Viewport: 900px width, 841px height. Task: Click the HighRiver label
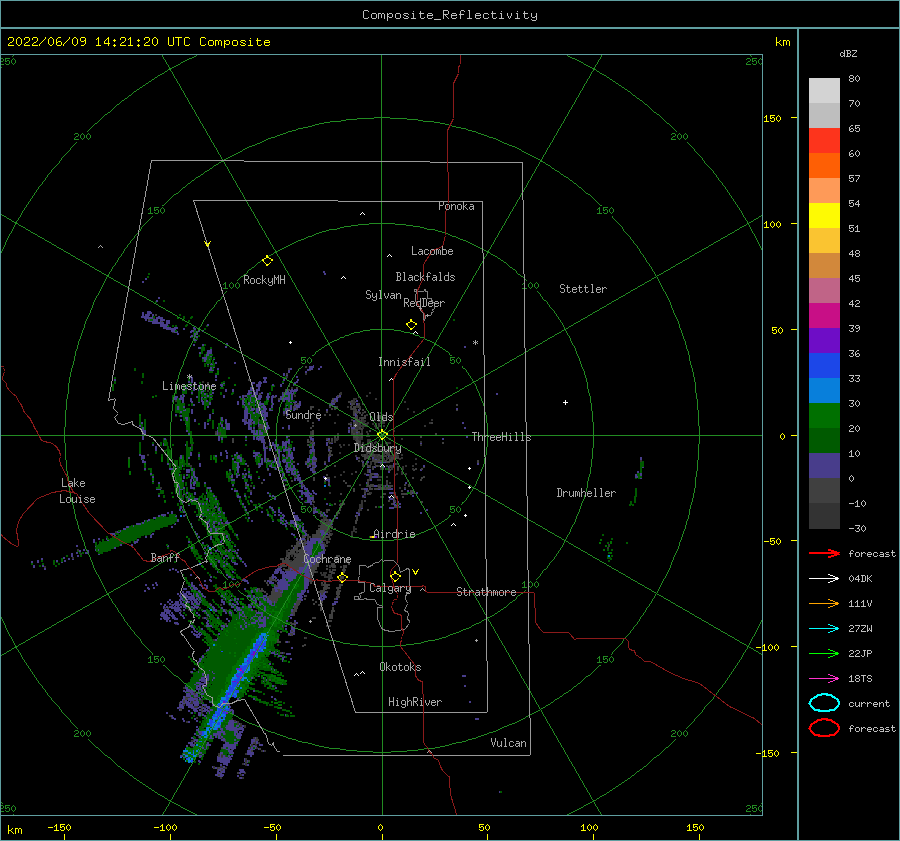(x=414, y=702)
